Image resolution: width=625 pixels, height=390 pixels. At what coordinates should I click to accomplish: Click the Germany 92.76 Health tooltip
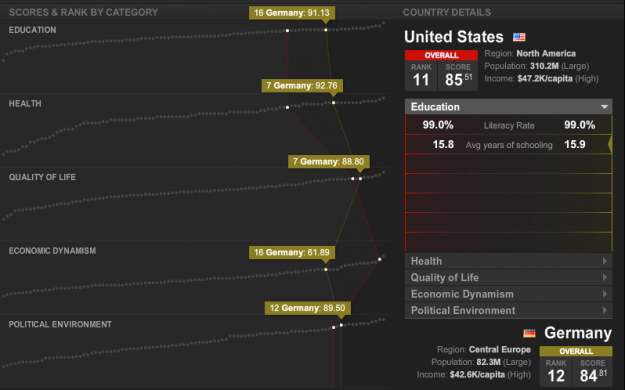point(302,86)
